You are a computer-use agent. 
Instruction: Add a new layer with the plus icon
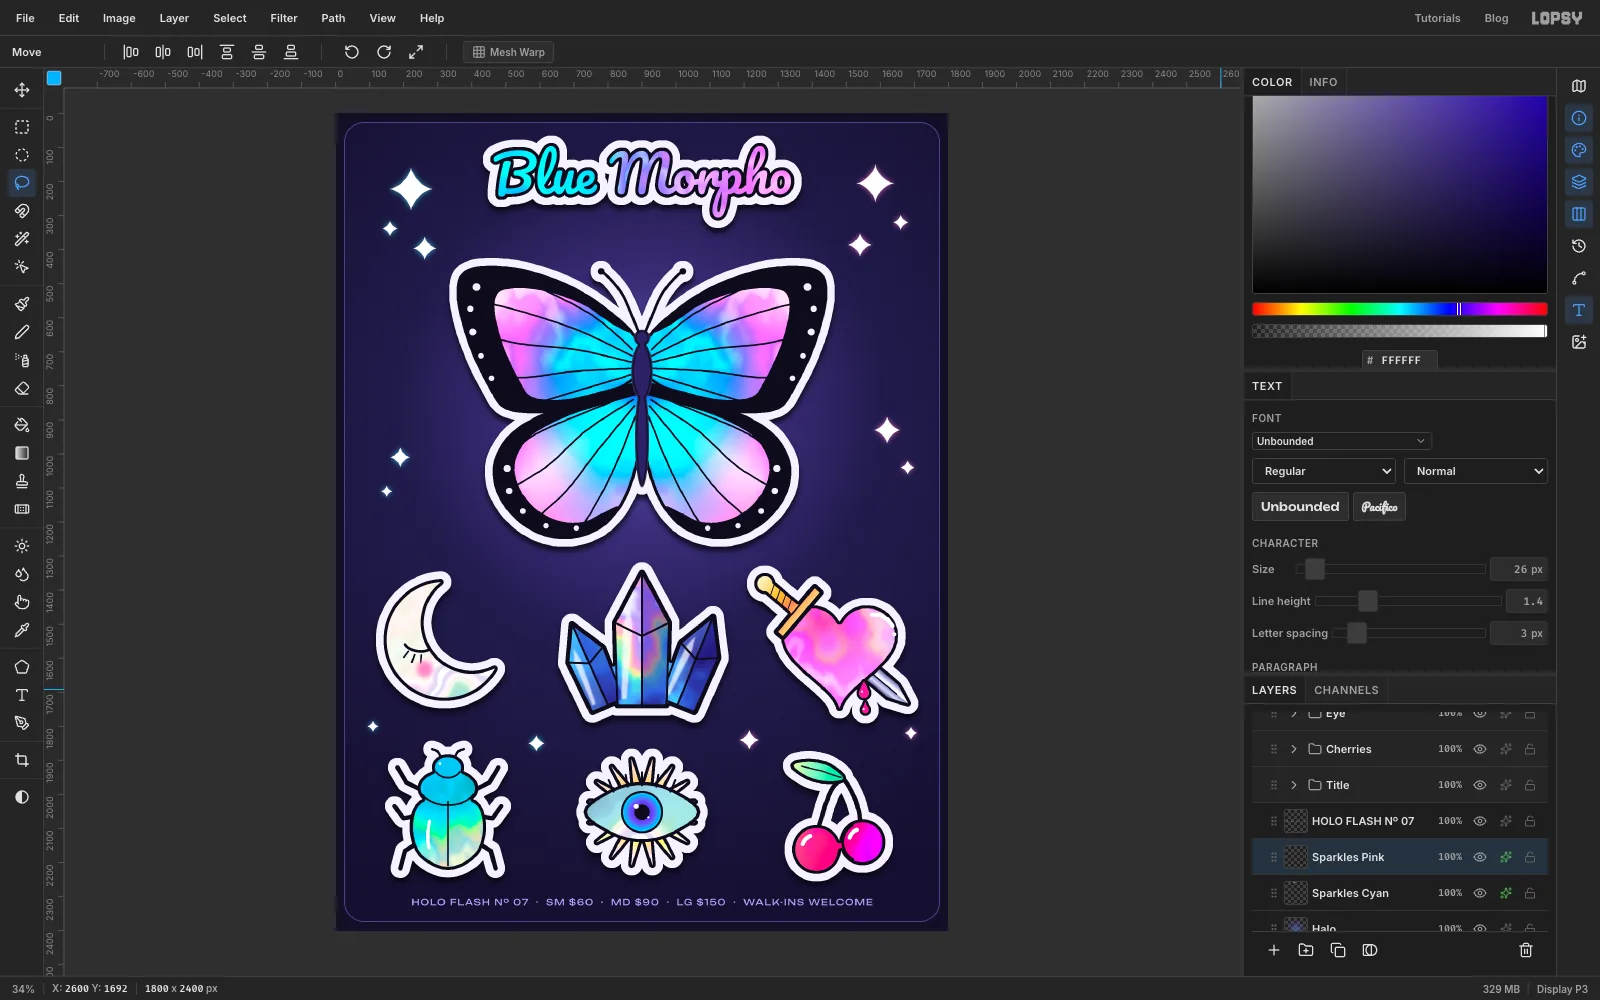[1274, 950]
